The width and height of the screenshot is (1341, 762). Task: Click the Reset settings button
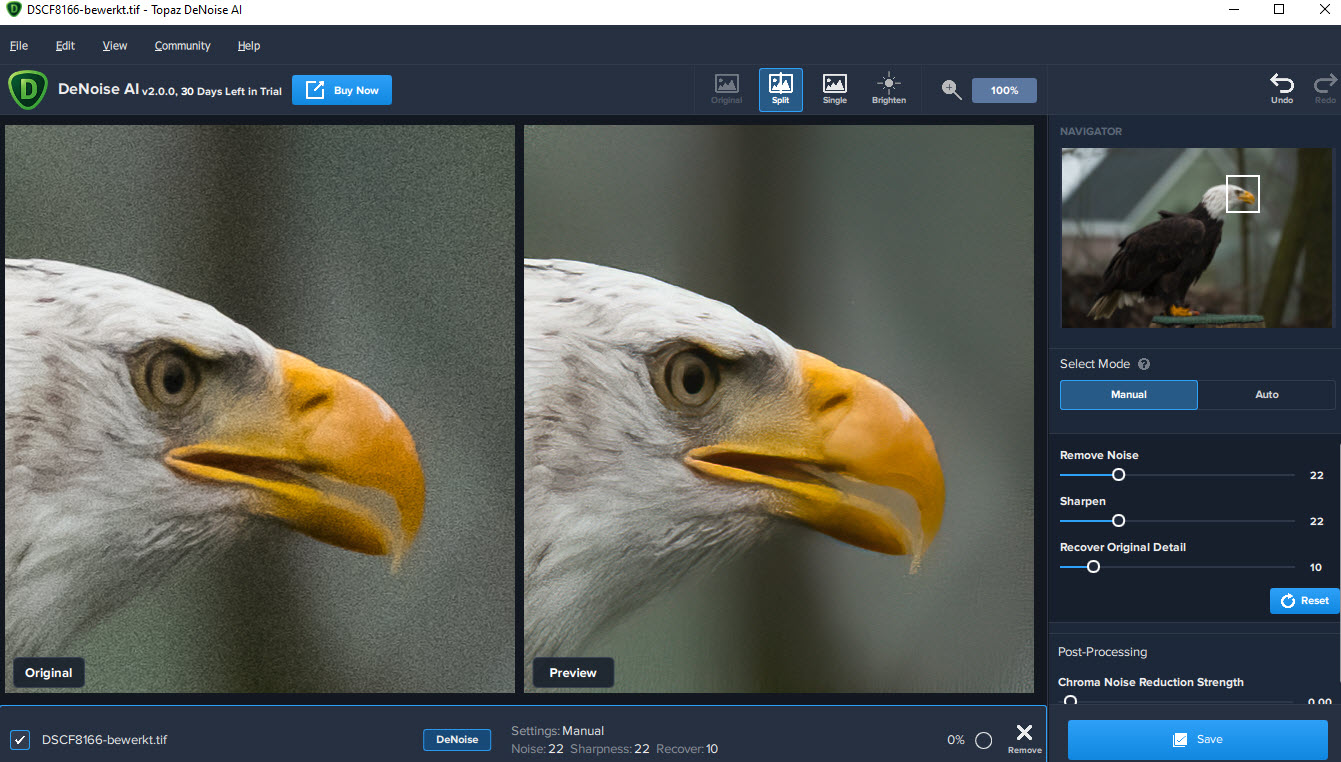tap(1304, 600)
